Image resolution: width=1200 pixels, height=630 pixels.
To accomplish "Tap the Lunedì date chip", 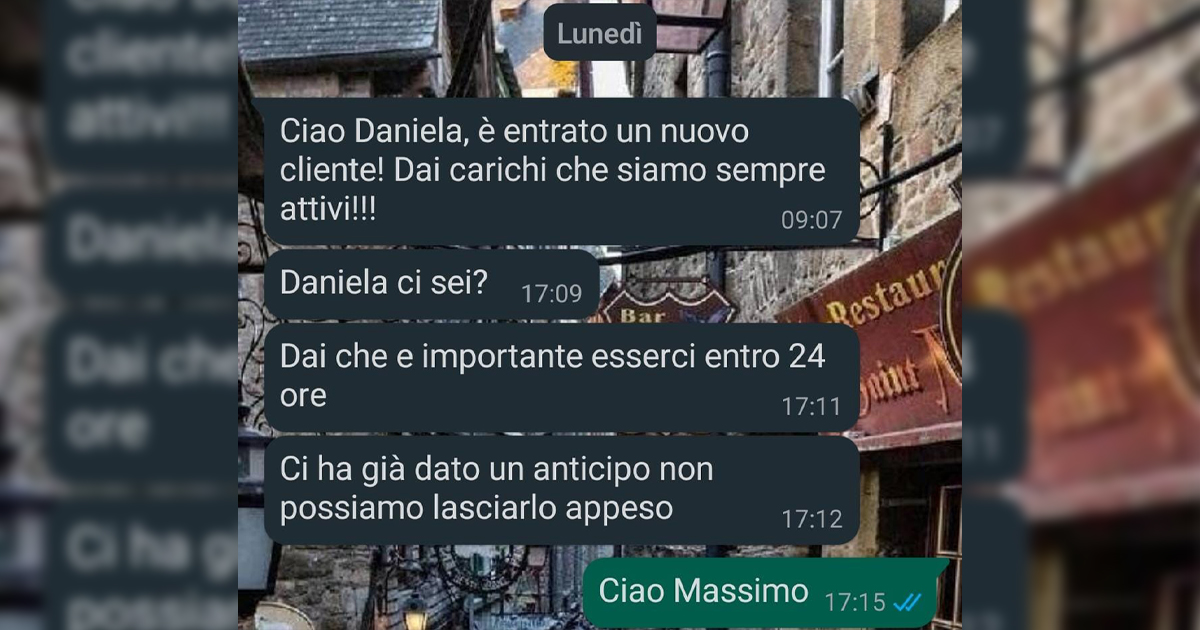I will coord(600,33).
